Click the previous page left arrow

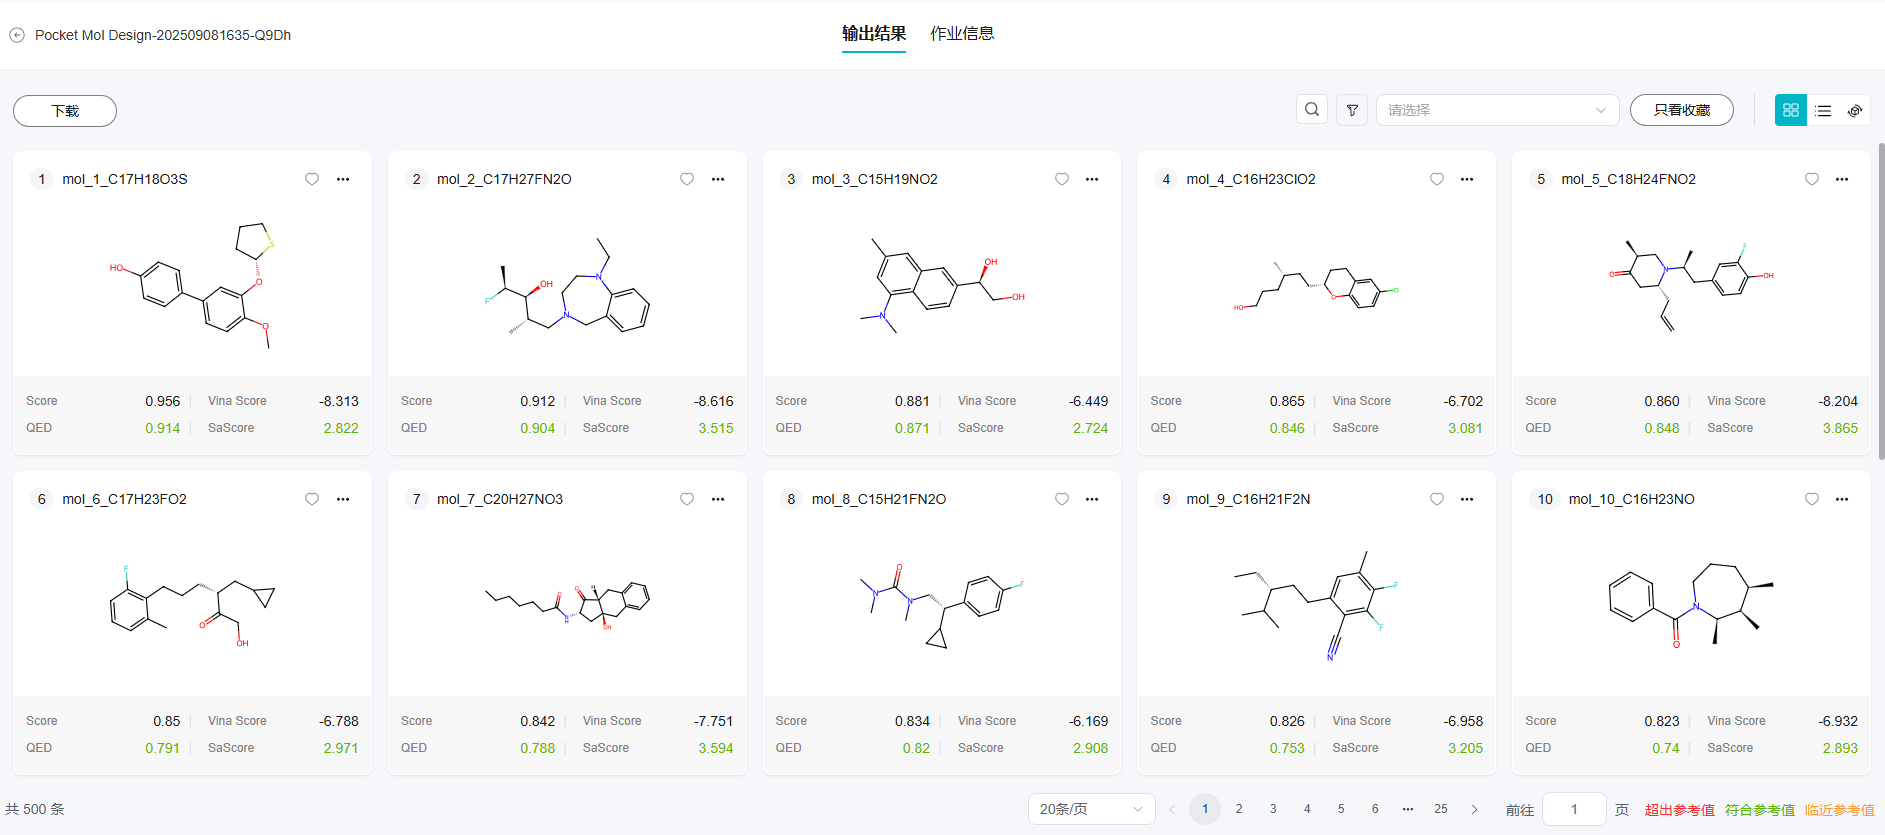pos(1172,809)
